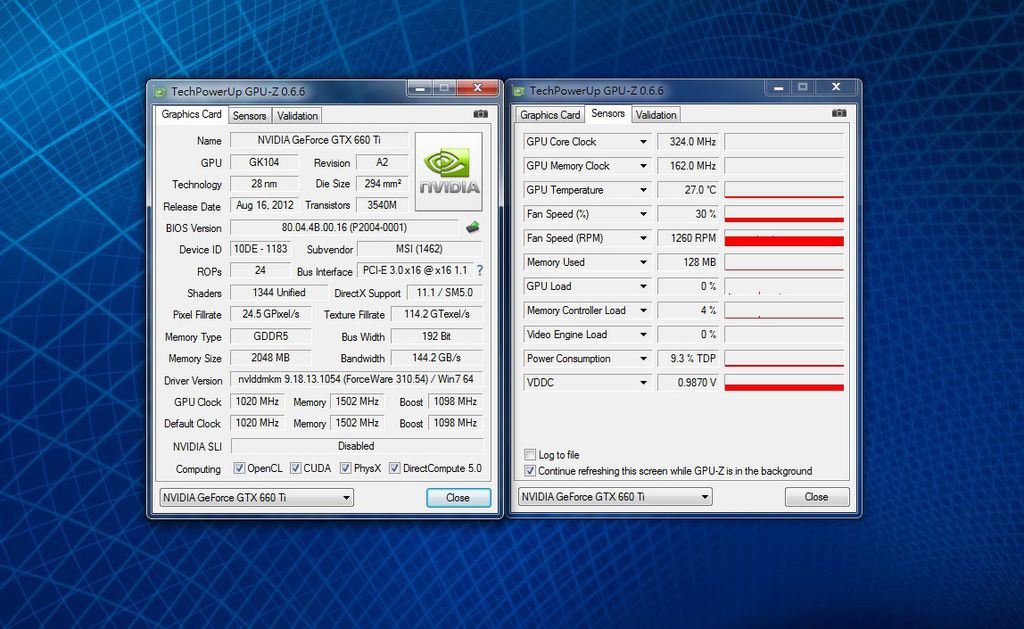The width and height of the screenshot is (1024, 629).
Task: Click the Subvendor value MSI (1462)
Action: 419,249
